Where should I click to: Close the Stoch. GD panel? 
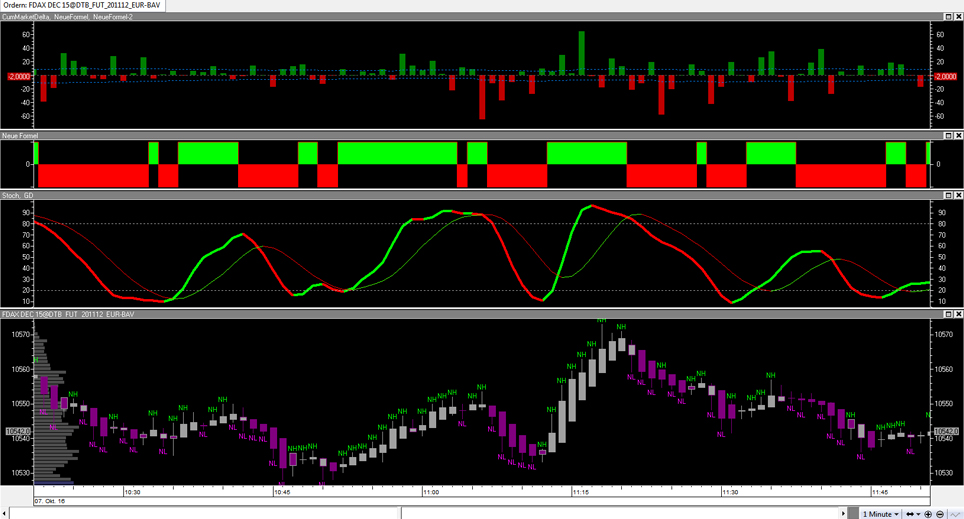[957, 196]
